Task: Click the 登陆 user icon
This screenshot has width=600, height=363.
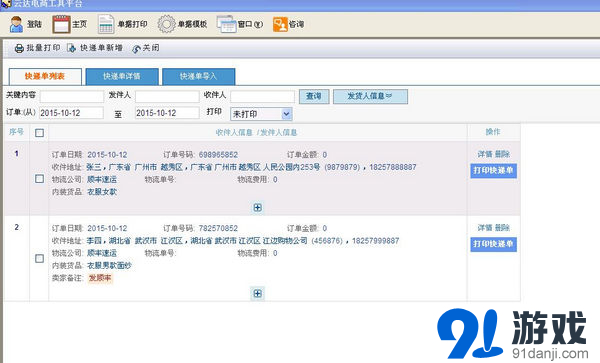Action: [16, 24]
